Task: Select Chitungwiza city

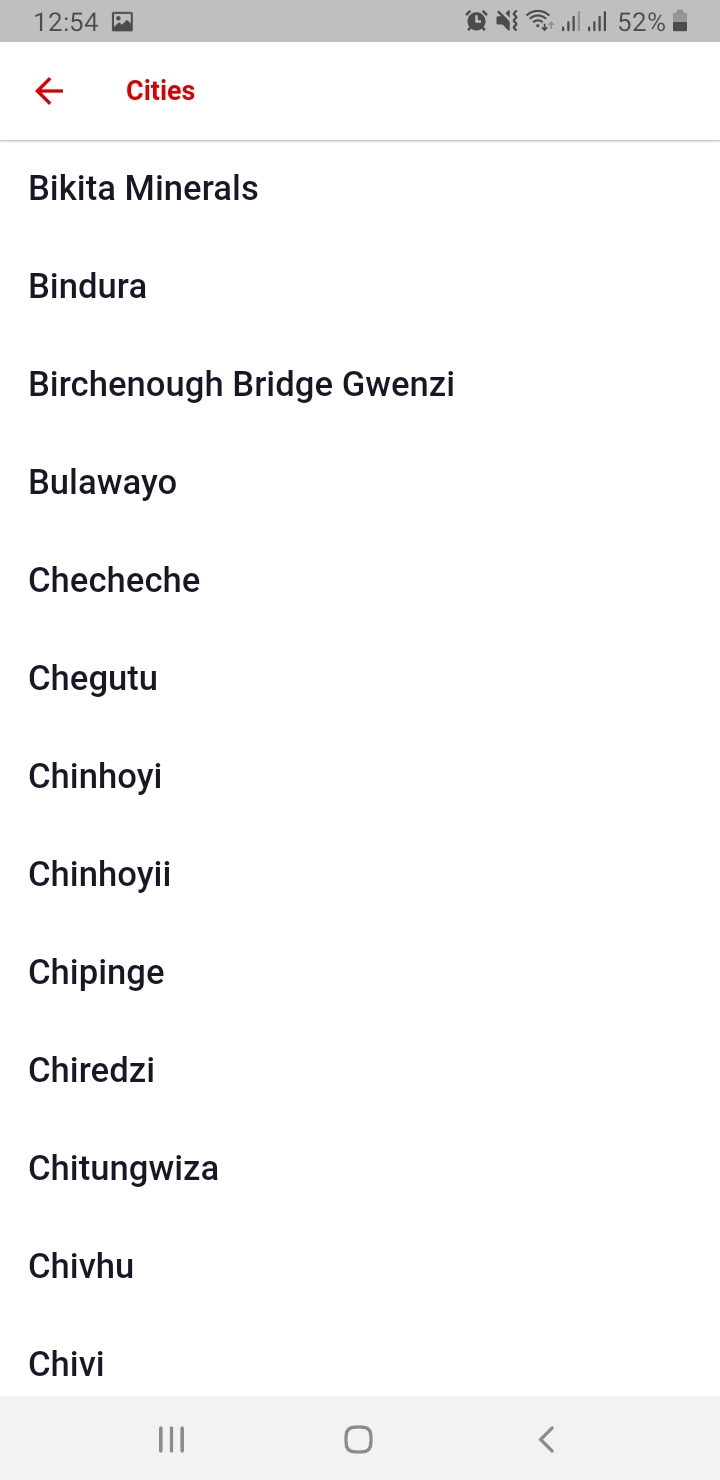Action: tap(123, 1168)
